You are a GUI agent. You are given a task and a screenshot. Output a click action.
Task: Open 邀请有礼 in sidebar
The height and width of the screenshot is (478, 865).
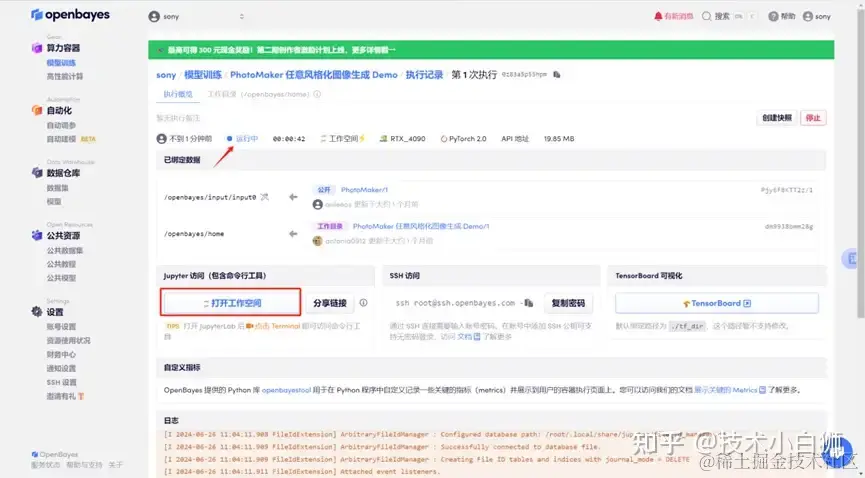pos(61,396)
